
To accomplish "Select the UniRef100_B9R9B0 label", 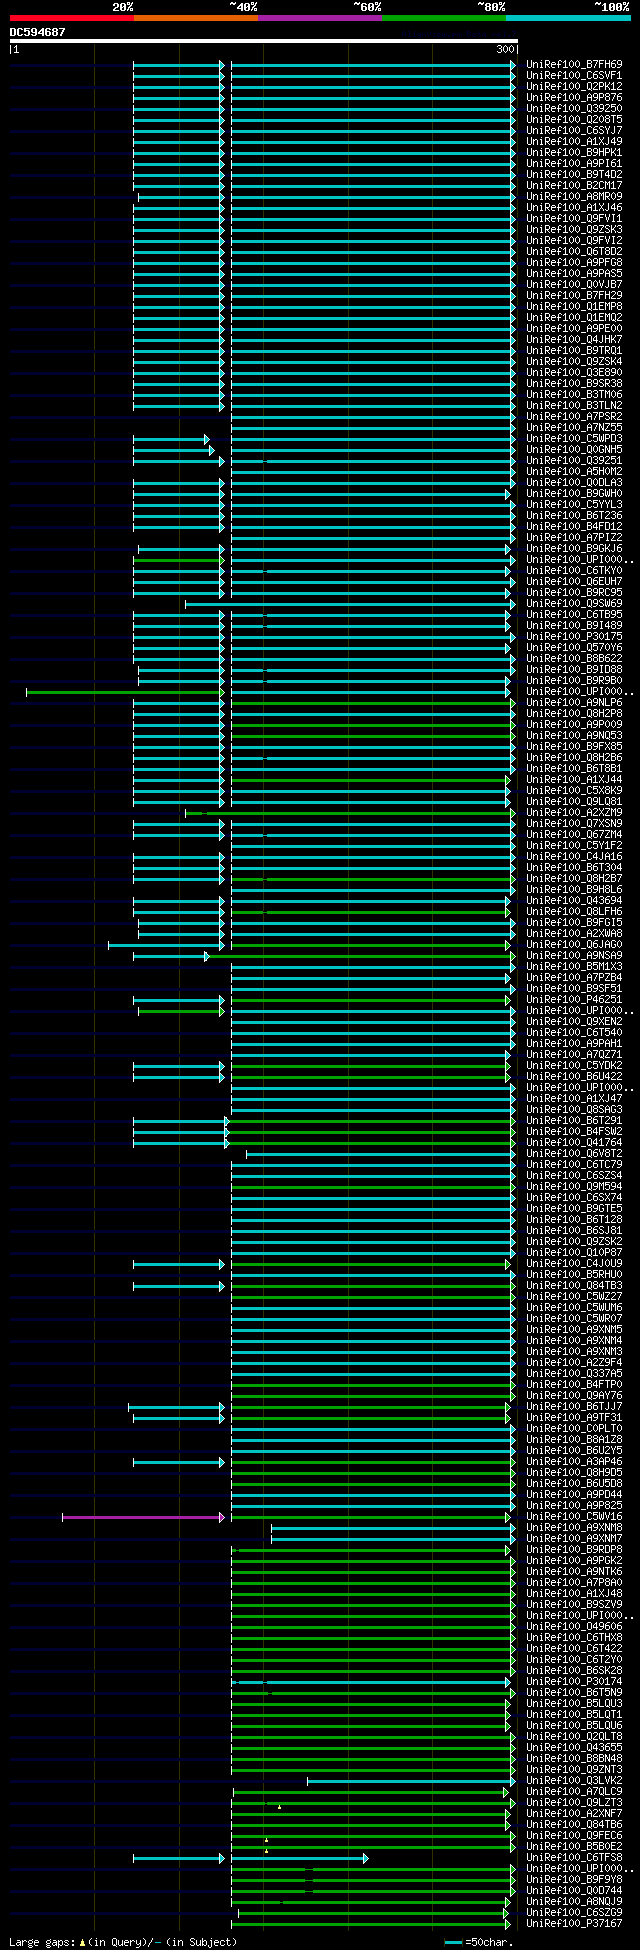I will click(x=574, y=680).
